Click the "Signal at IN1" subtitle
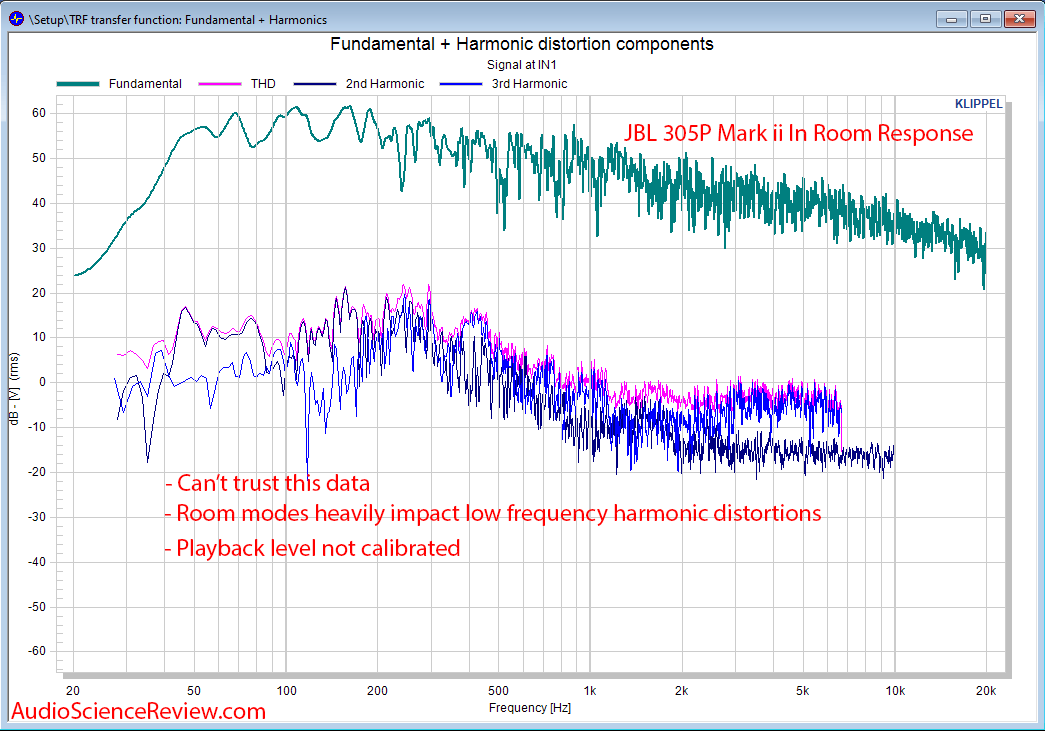The width and height of the screenshot is (1045, 731). click(522, 65)
